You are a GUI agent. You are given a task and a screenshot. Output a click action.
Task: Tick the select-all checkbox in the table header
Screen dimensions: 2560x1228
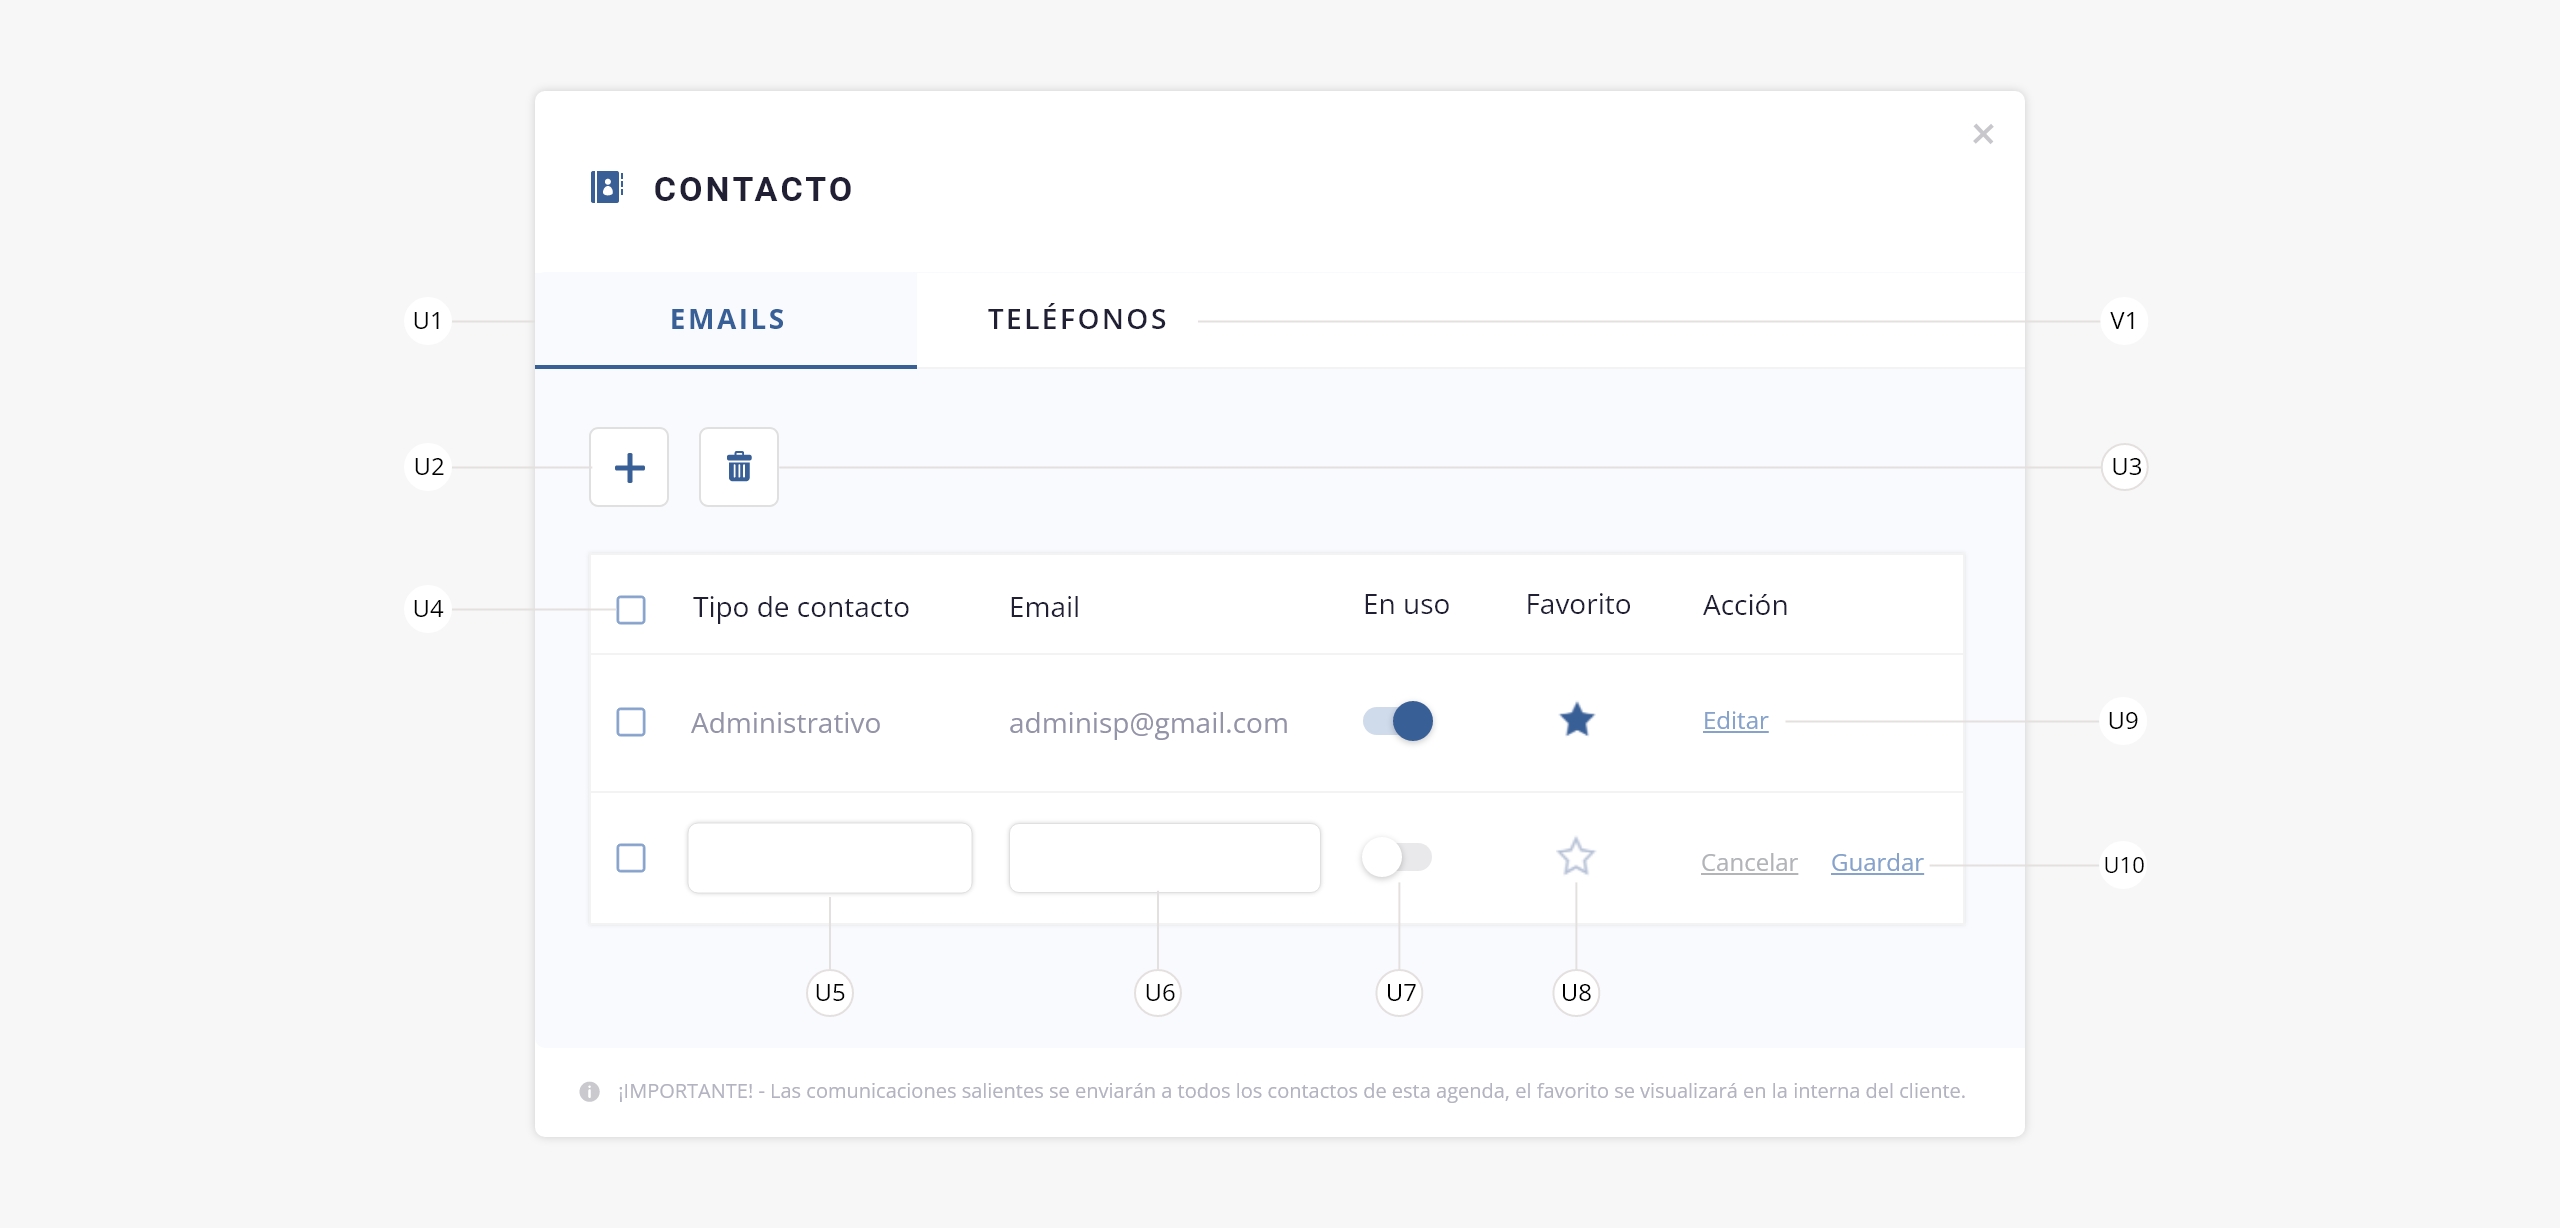click(x=631, y=609)
